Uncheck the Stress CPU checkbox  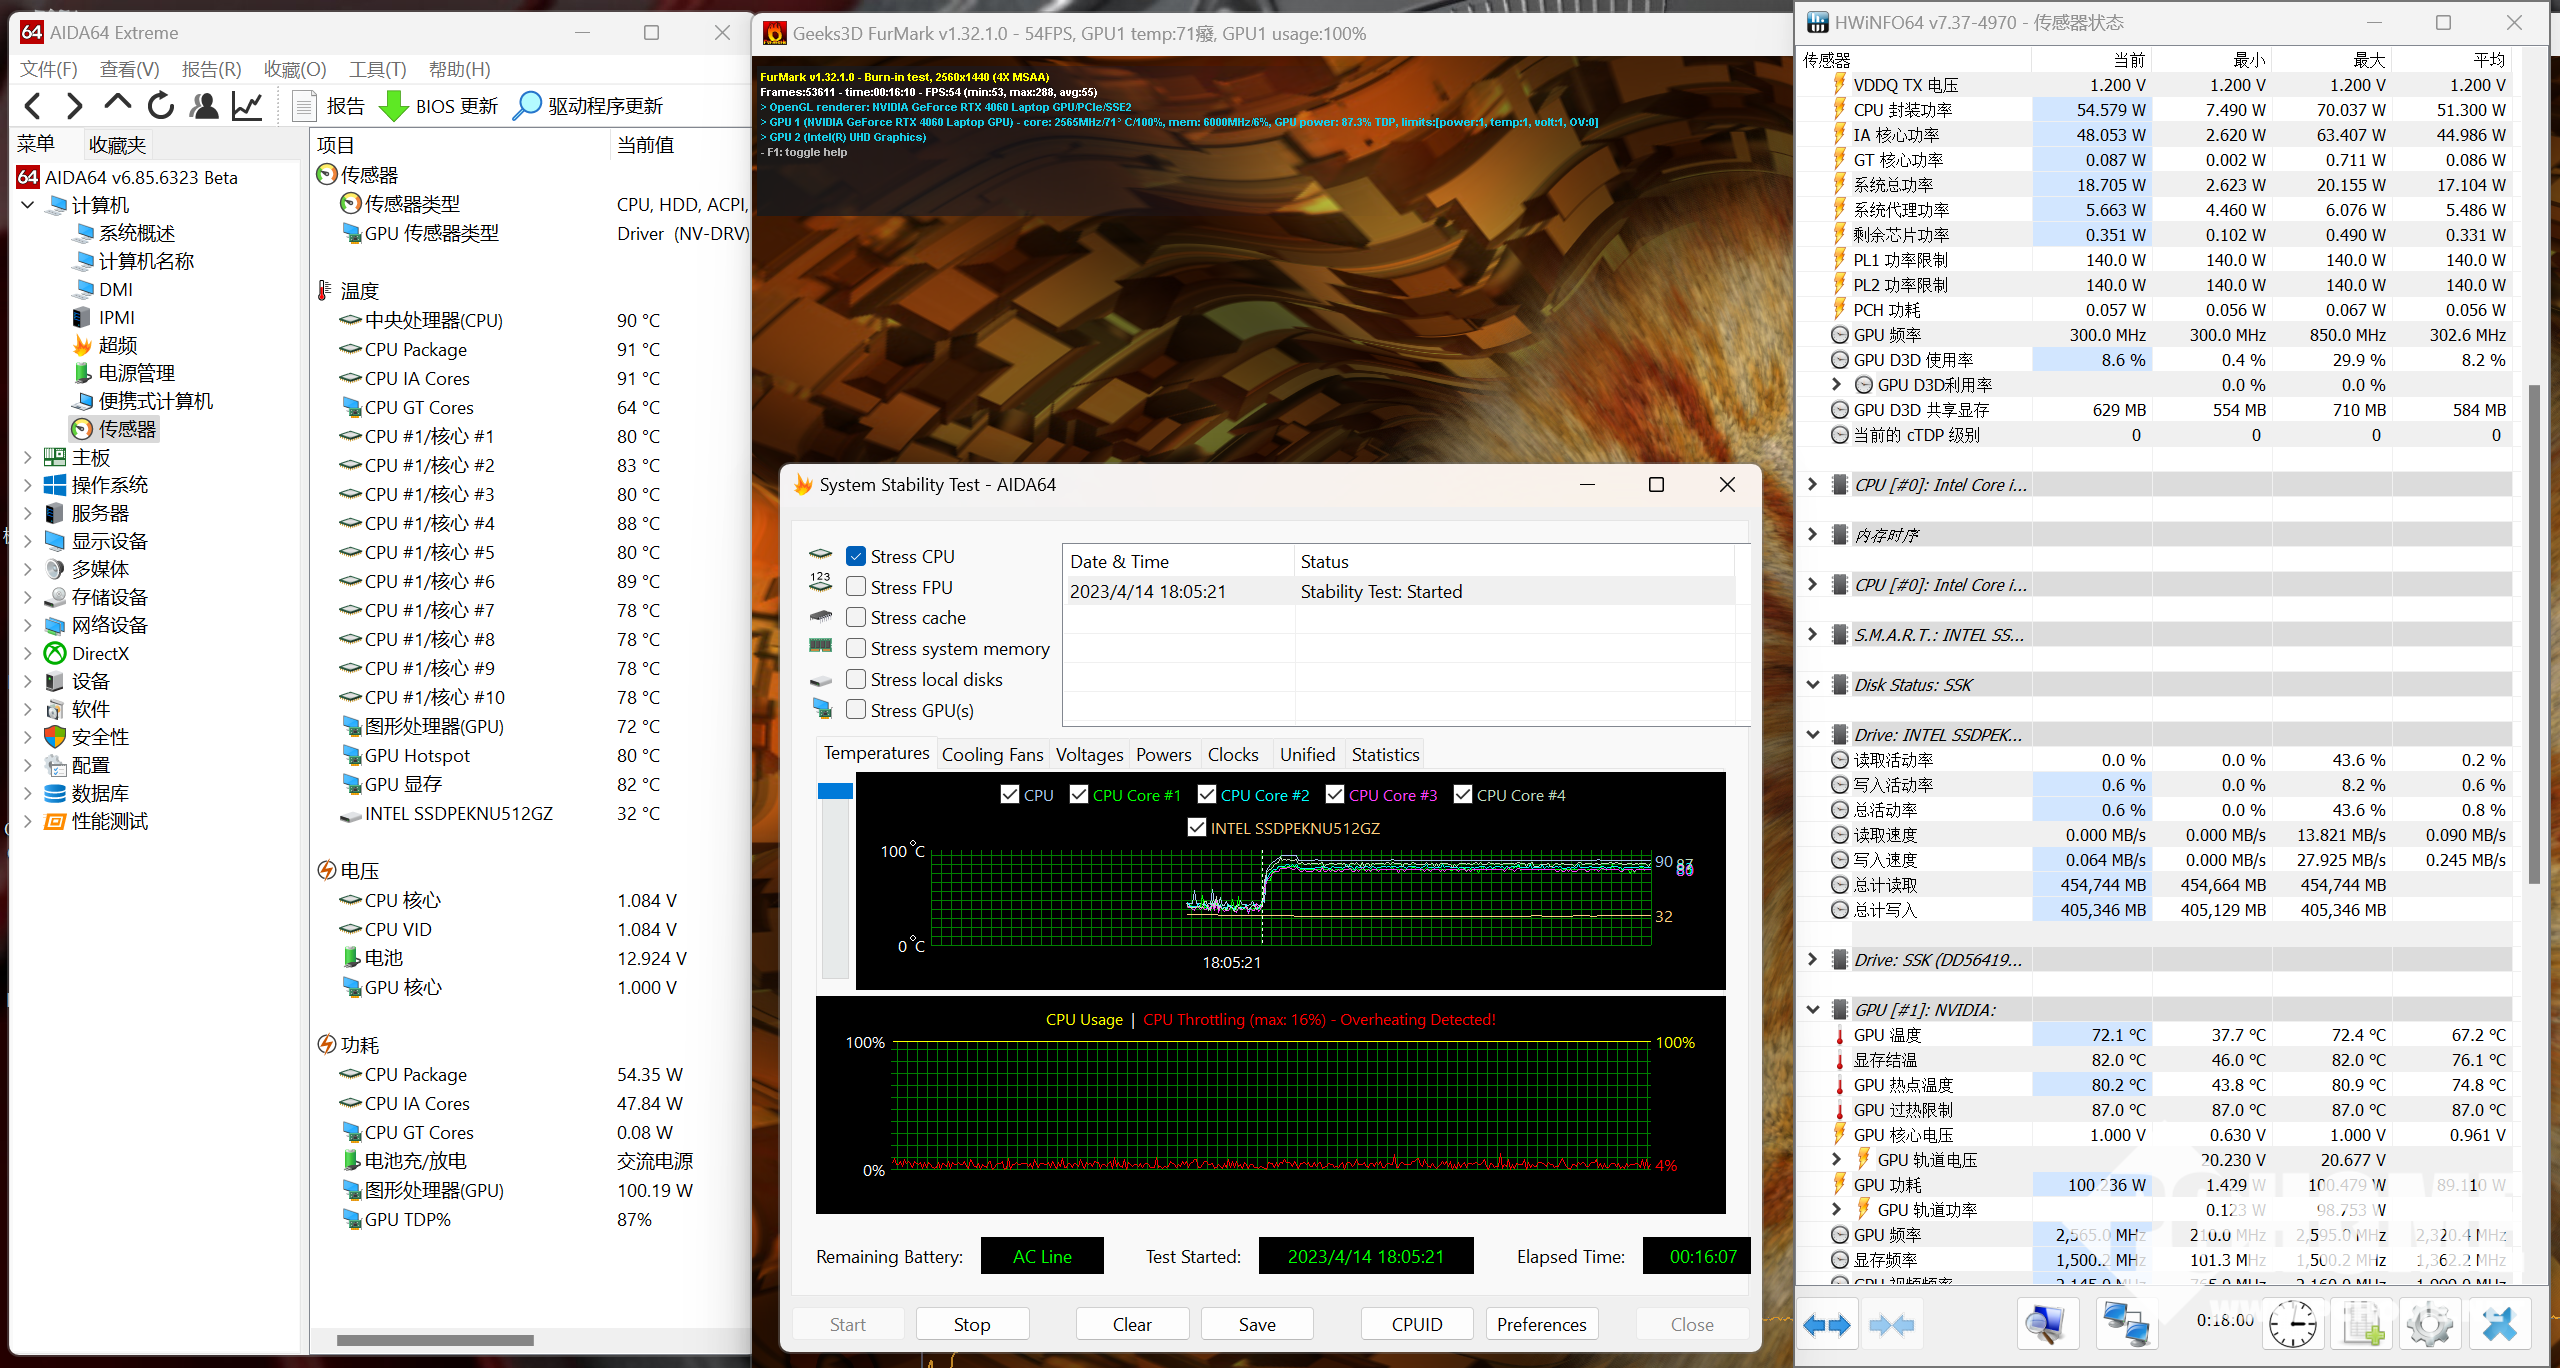point(856,556)
